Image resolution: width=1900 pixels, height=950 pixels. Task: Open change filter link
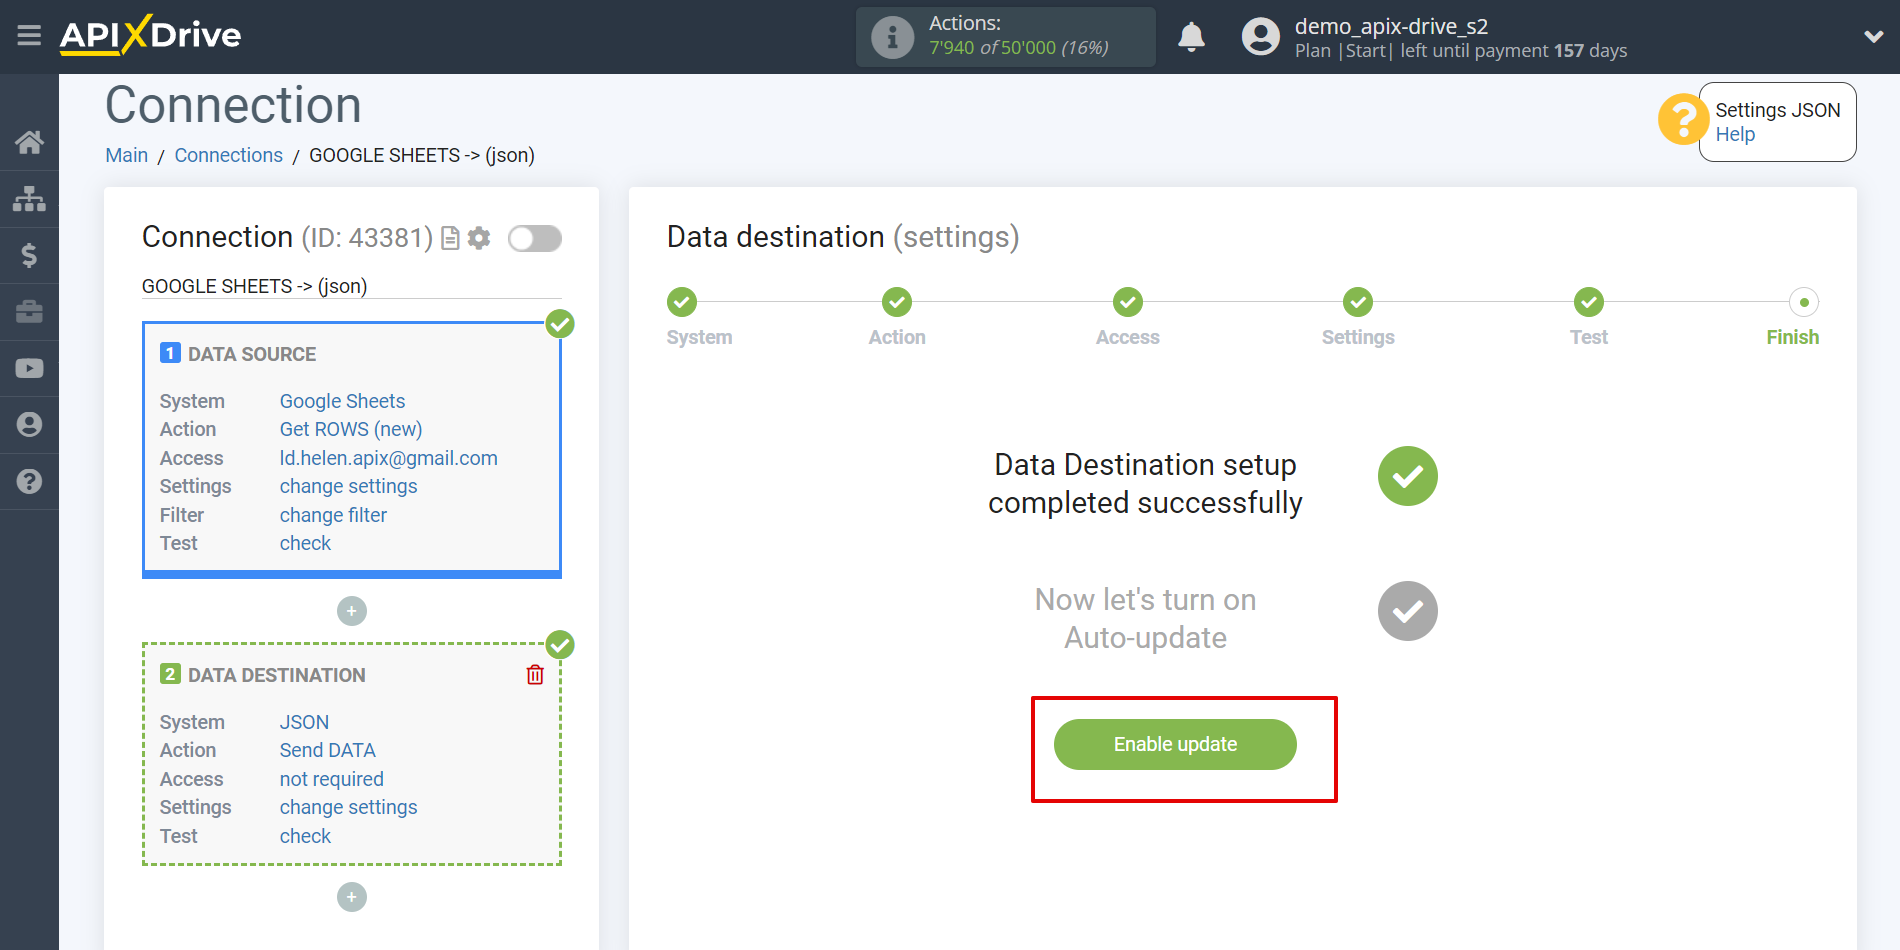click(333, 515)
